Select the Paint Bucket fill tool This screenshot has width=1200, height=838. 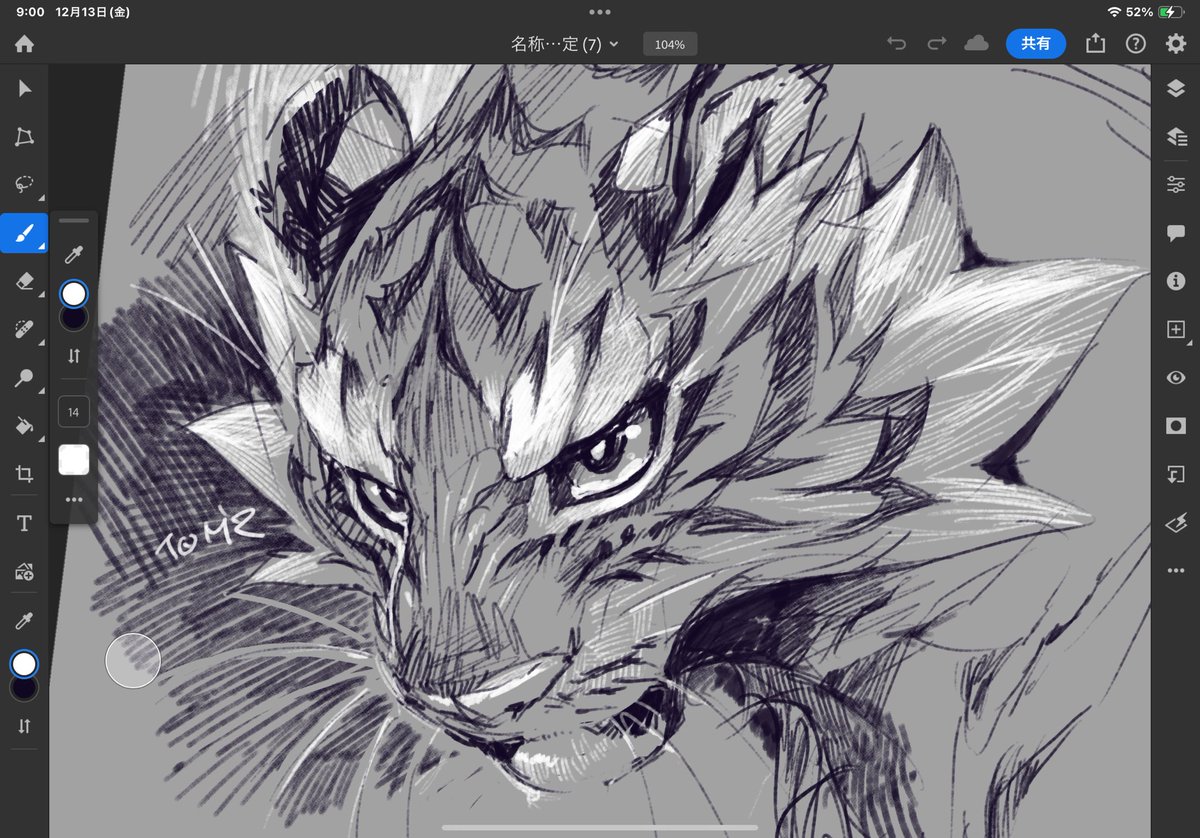pyautogui.click(x=25, y=427)
